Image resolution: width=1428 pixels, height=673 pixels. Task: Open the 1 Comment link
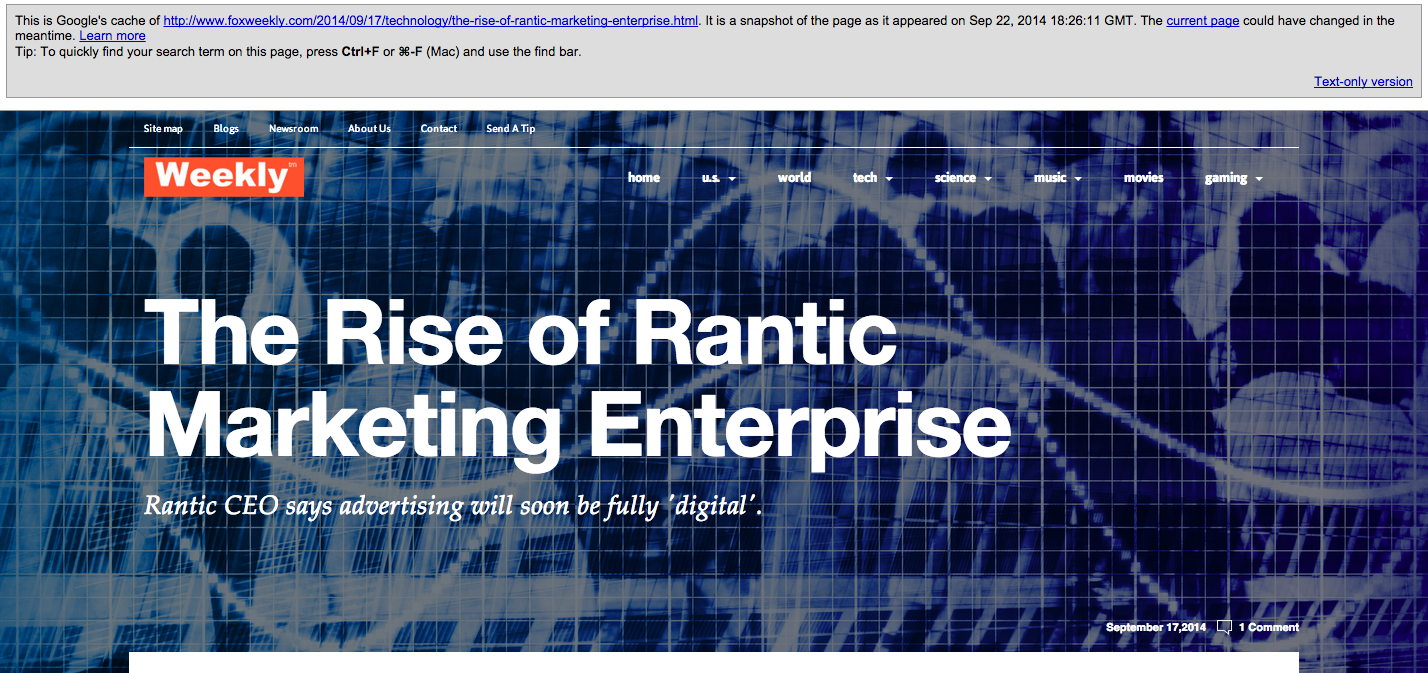(1268, 628)
